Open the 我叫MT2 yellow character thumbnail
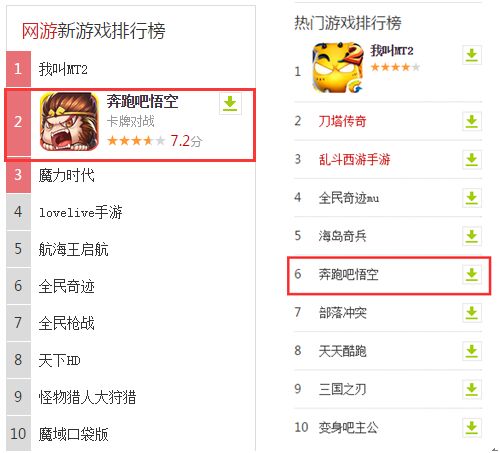The image size is (500, 453). [338, 68]
